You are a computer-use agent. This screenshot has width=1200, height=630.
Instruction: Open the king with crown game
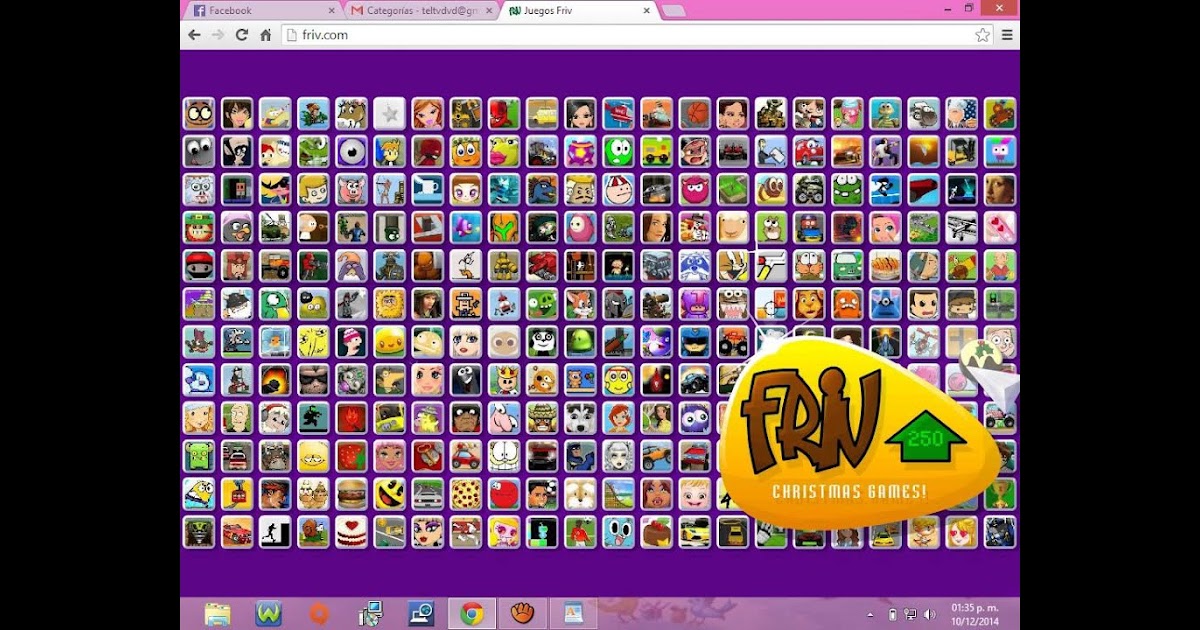pyautogui.click(x=504, y=379)
